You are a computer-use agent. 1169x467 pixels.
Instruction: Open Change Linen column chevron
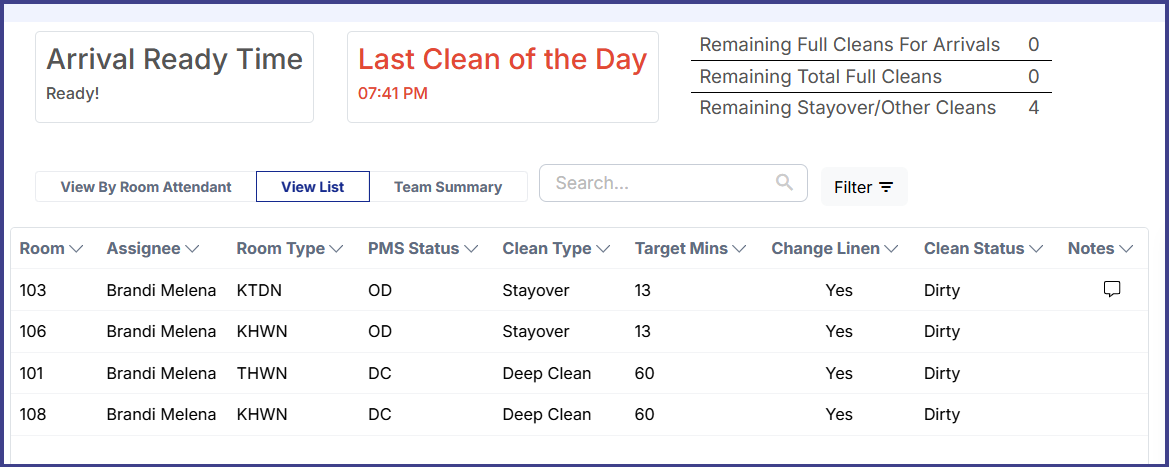coord(891,249)
